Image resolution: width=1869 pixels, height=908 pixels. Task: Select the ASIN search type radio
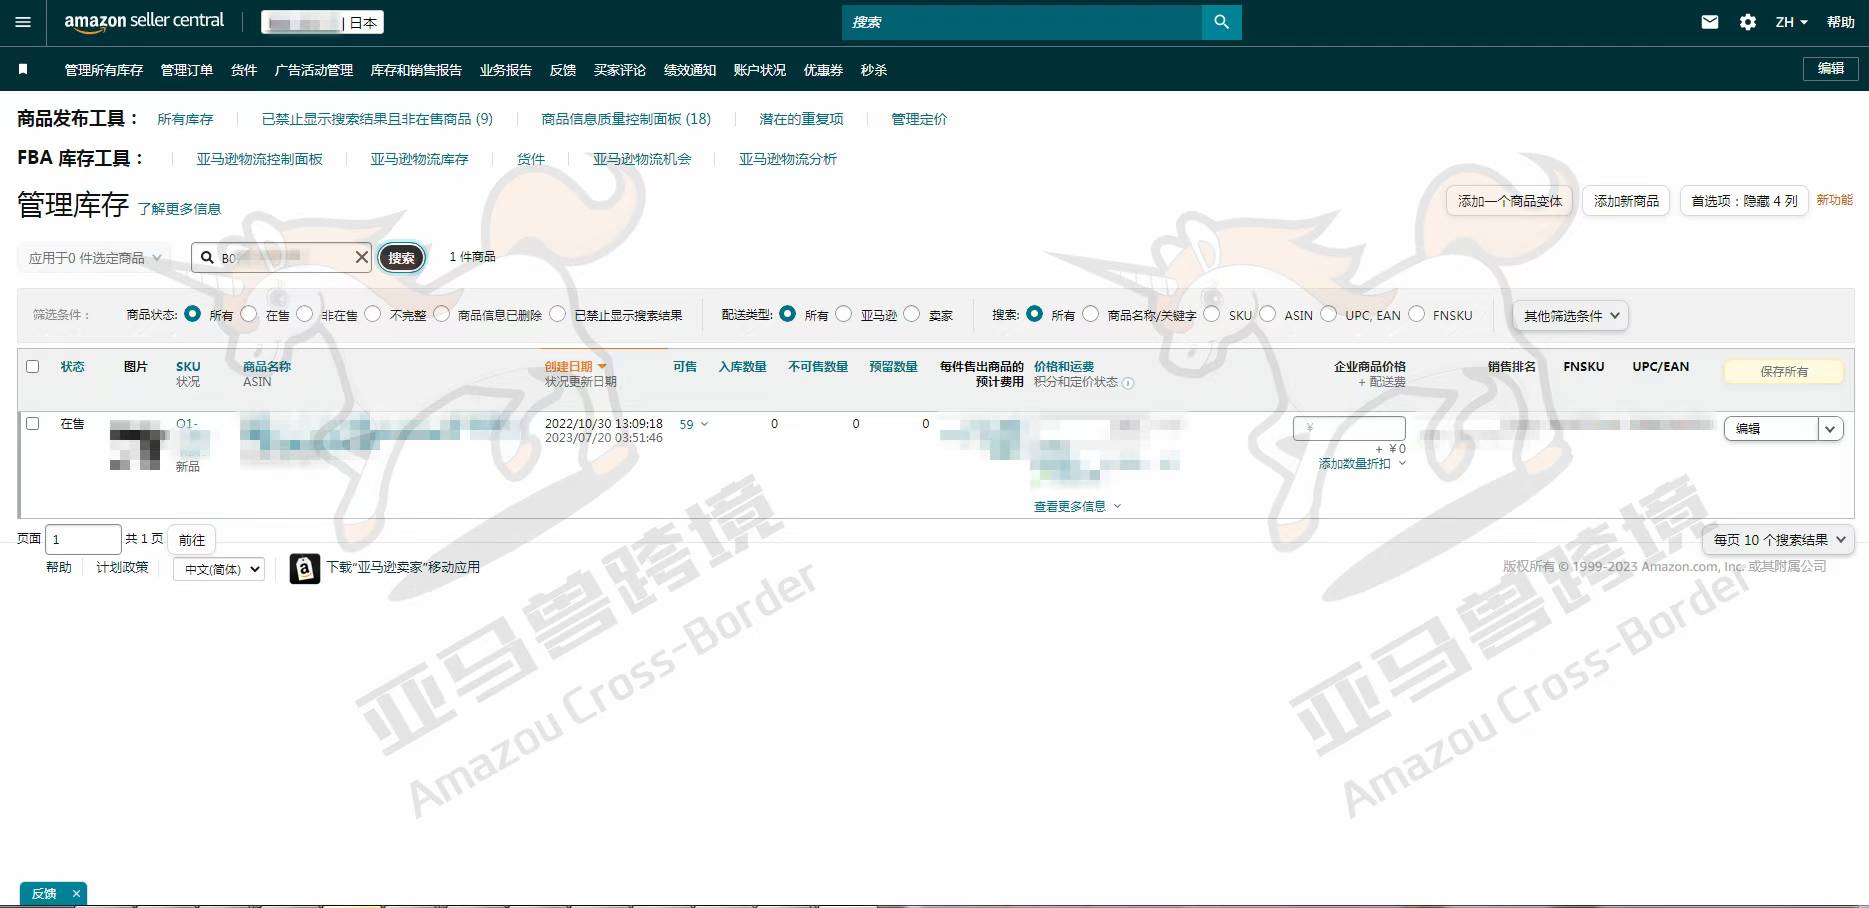tap(1268, 314)
